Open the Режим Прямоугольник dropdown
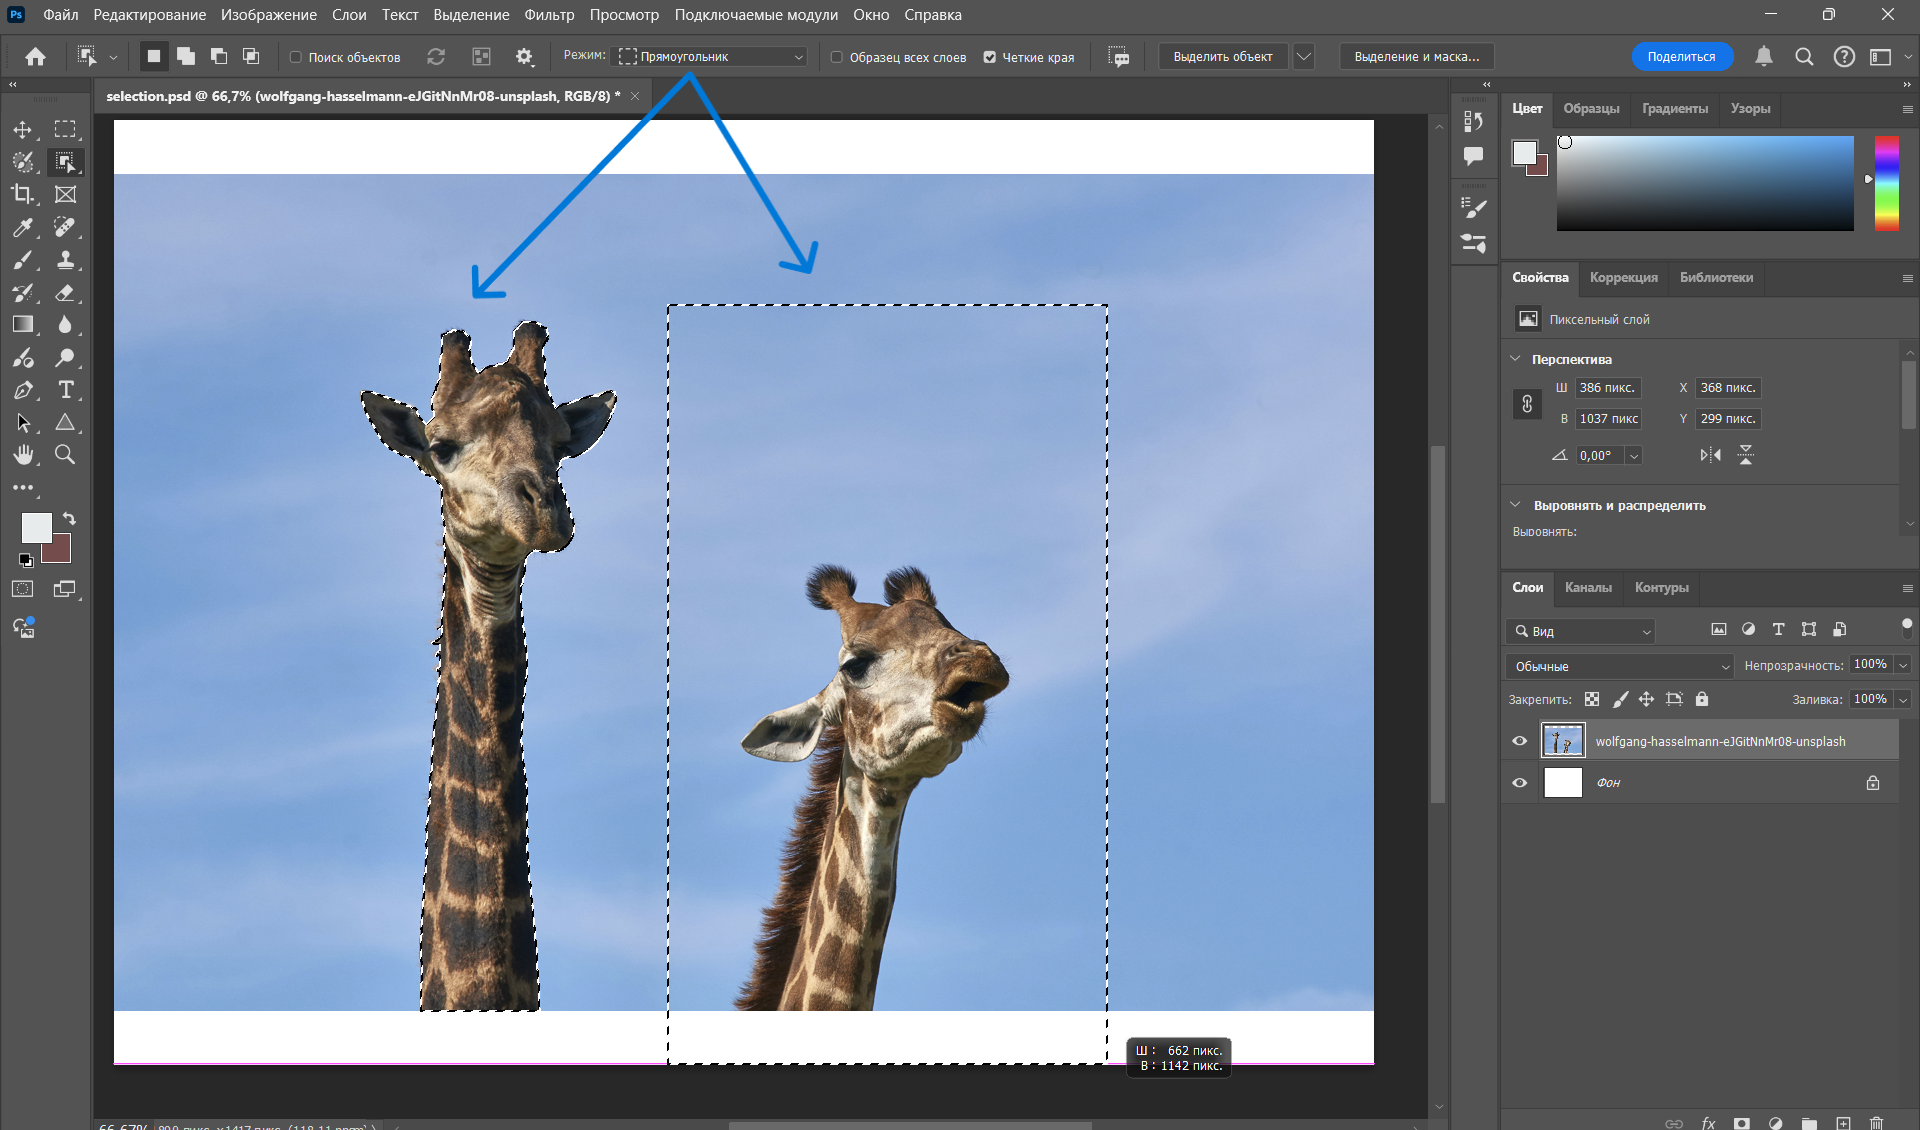The width and height of the screenshot is (1920, 1130). 711,57
